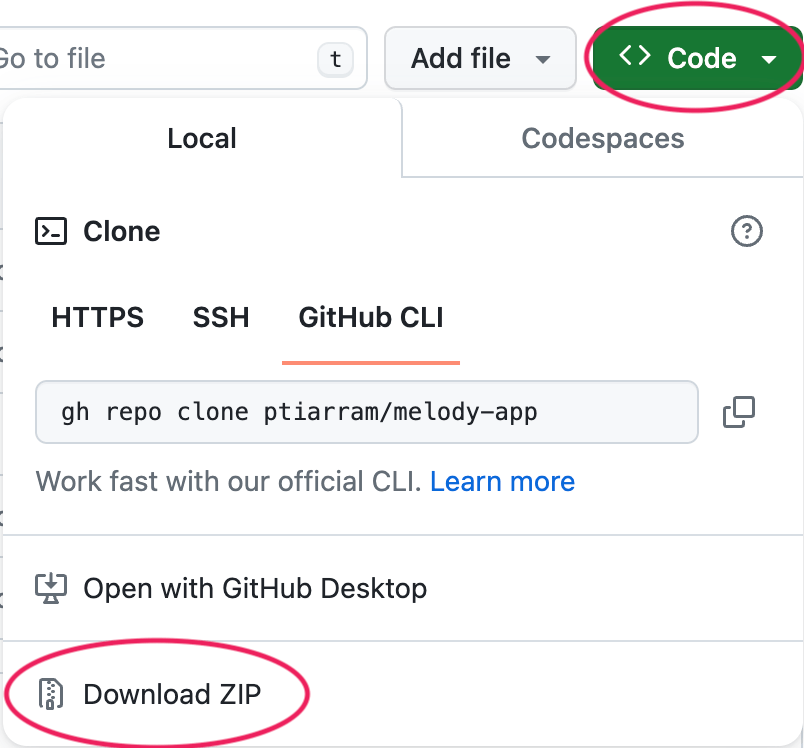Image resolution: width=804 pixels, height=748 pixels.
Task: Click the copy clone command icon
Action: point(739,412)
